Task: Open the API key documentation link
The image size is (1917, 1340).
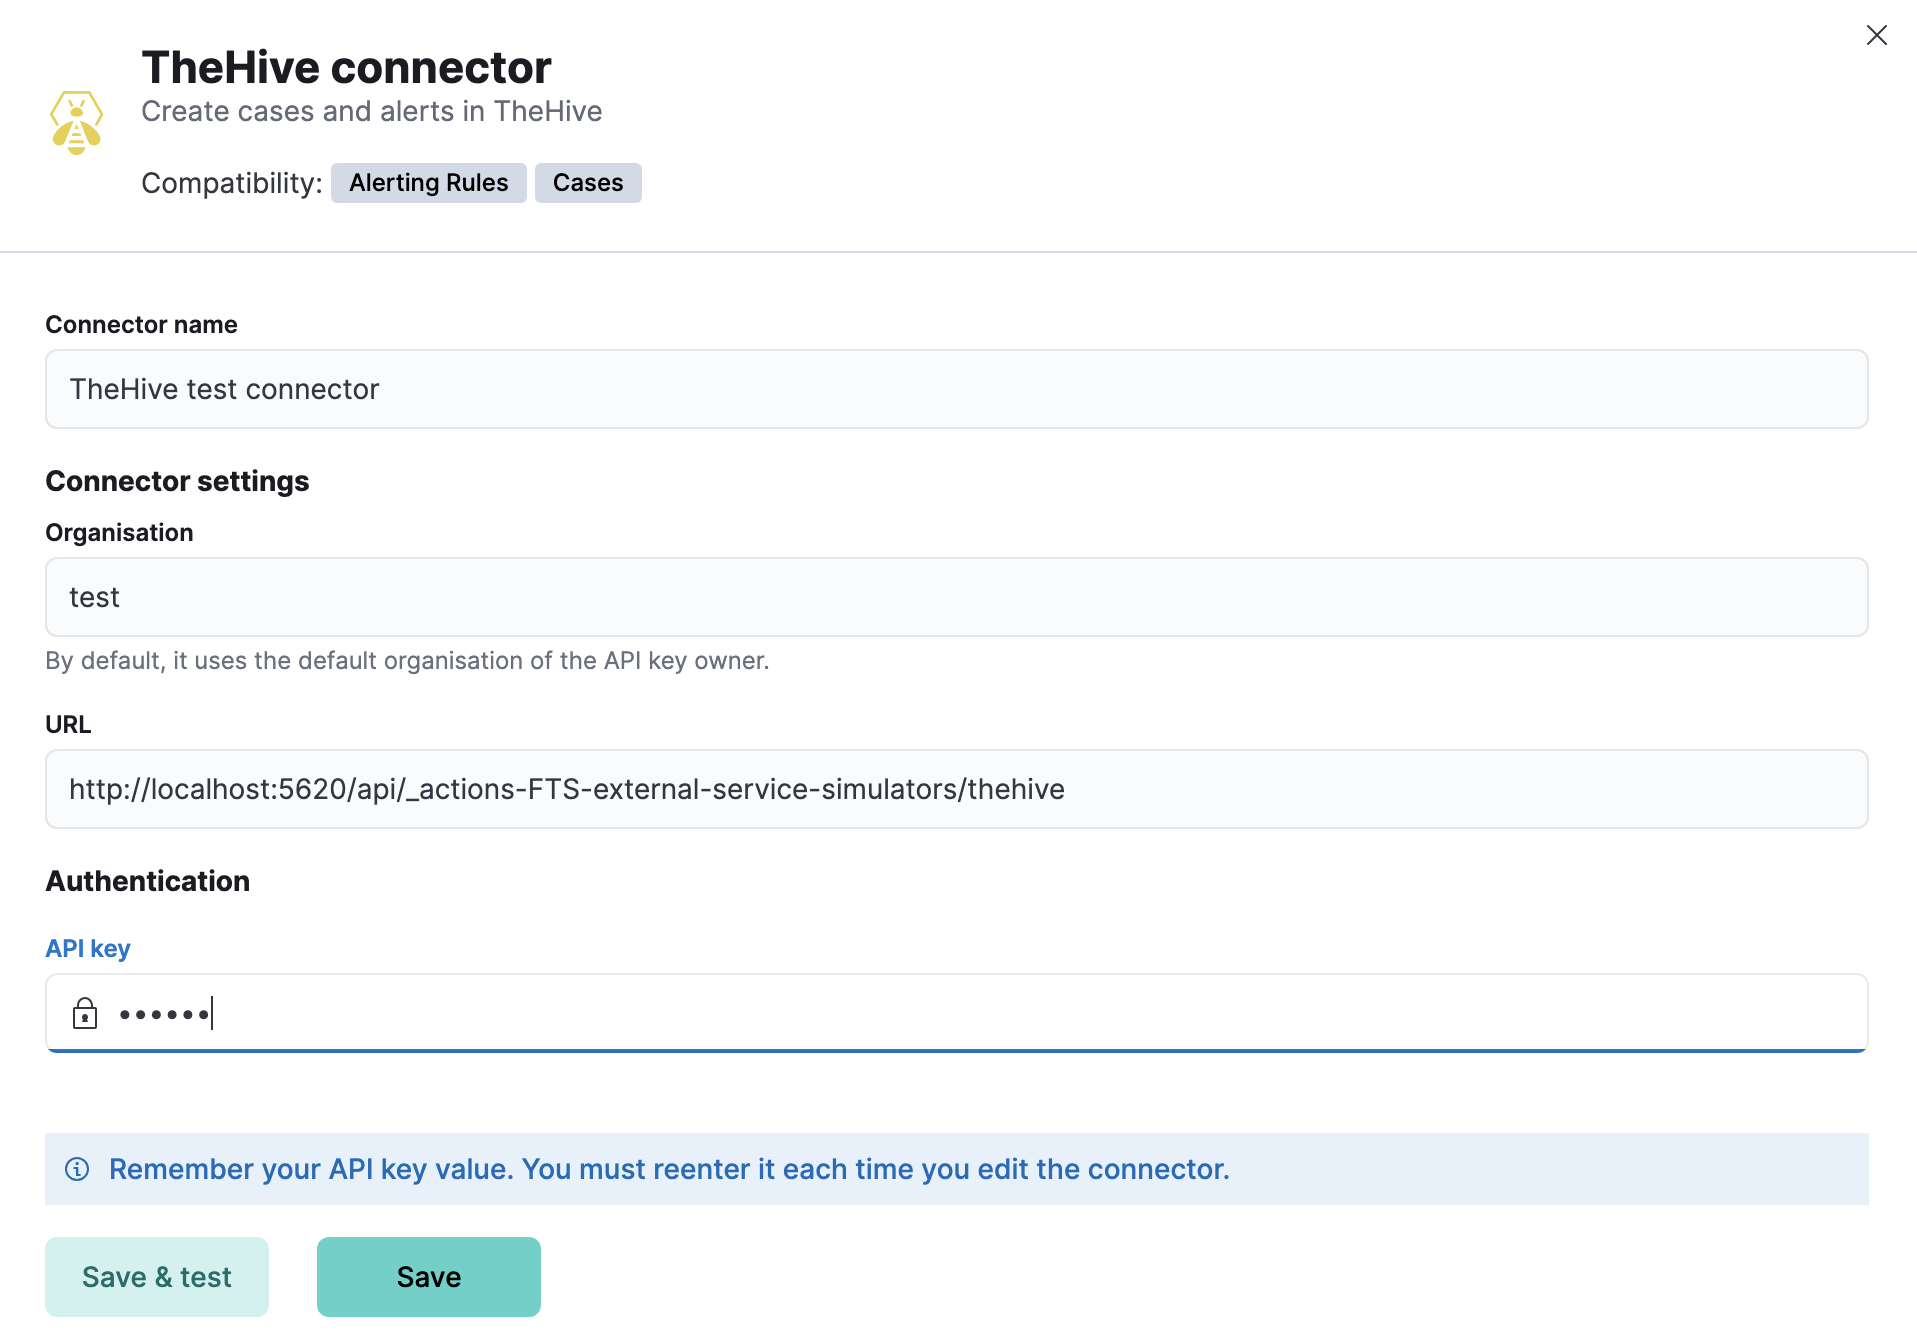Action: [87, 947]
